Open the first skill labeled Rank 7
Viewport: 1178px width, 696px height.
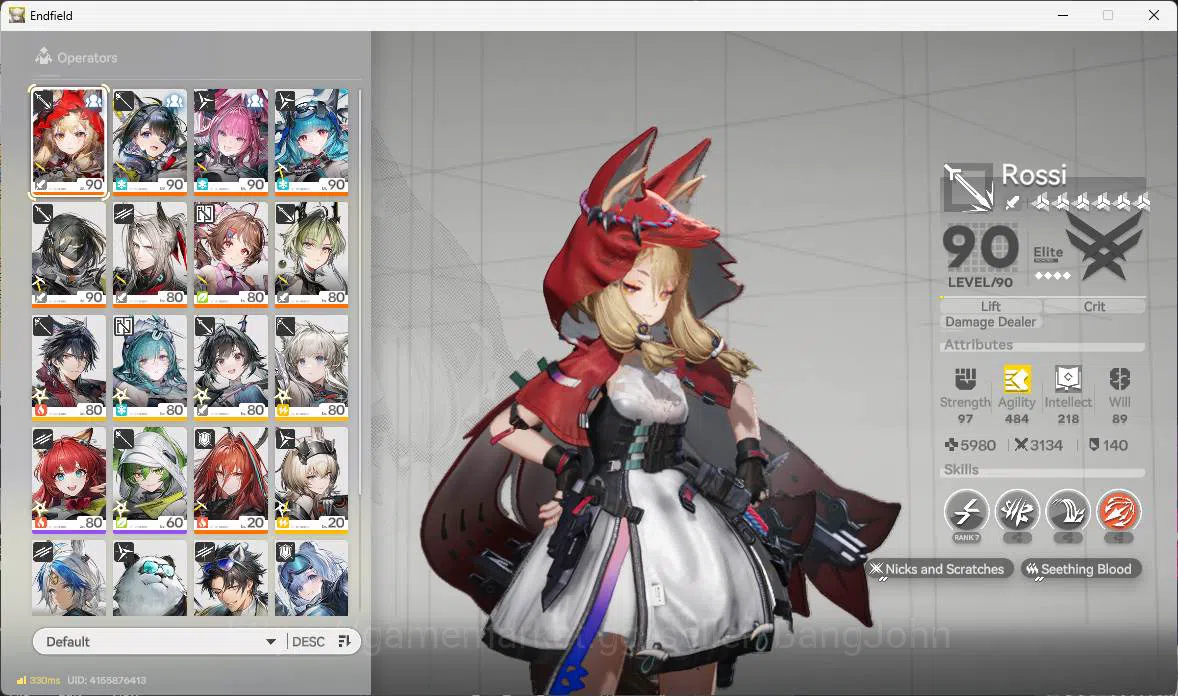click(x=966, y=513)
